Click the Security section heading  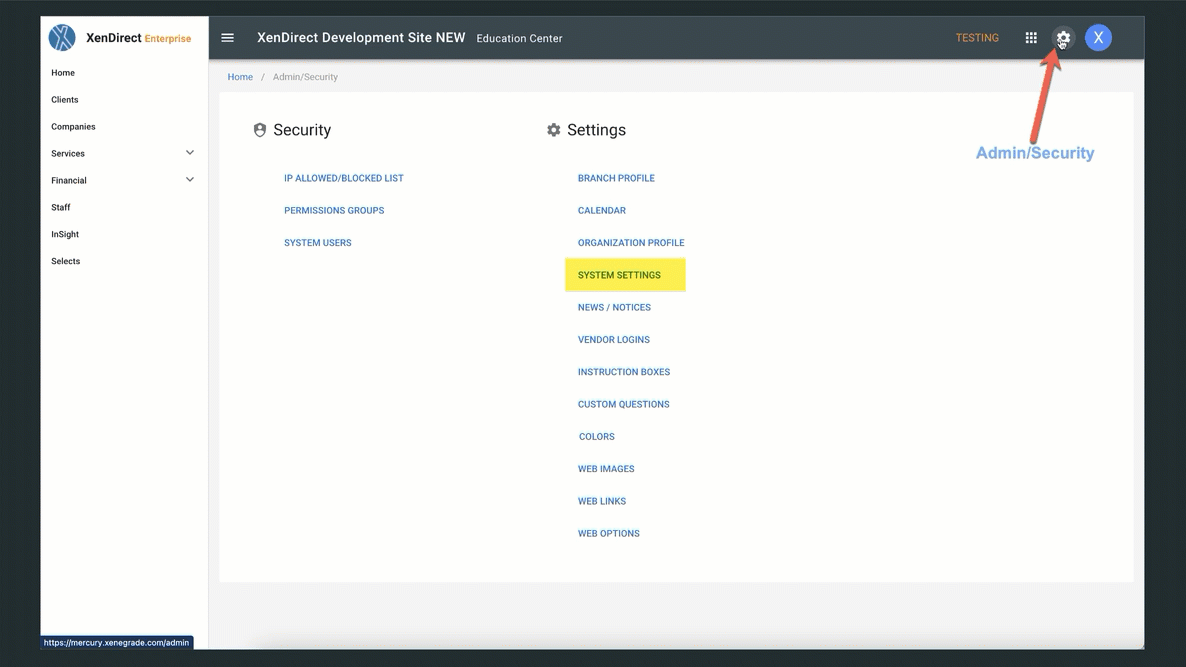coord(302,130)
